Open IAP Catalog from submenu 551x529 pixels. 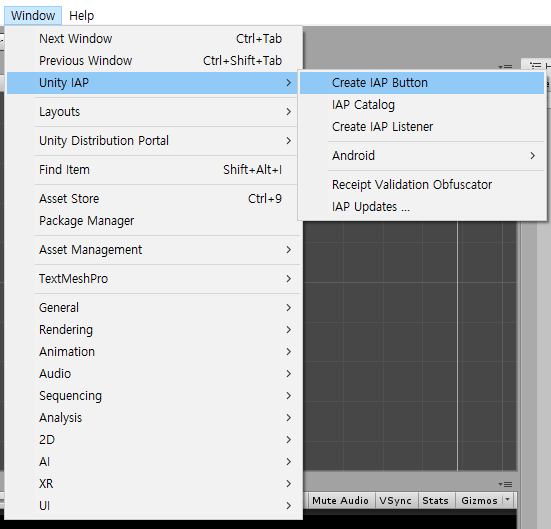click(422, 105)
